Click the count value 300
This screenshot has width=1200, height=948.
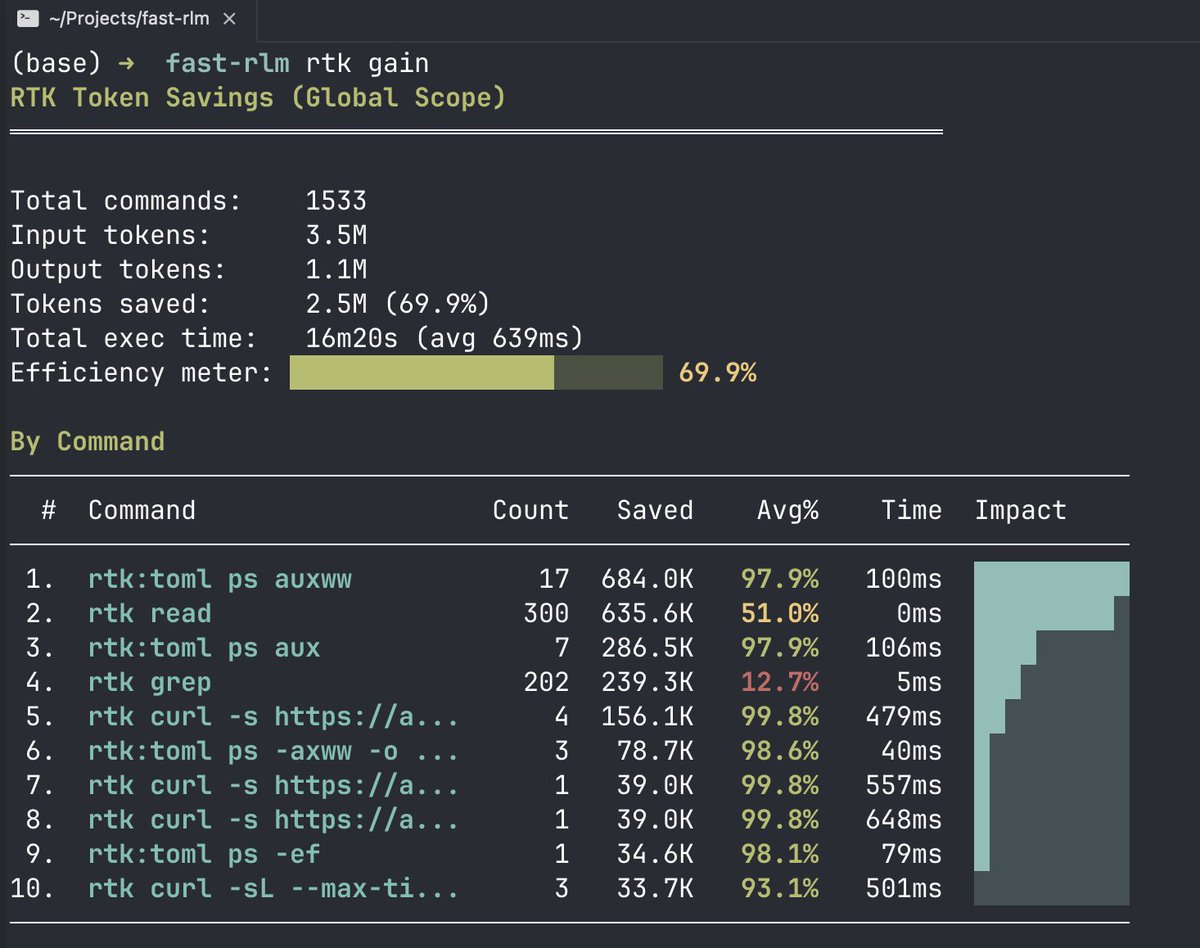point(546,613)
